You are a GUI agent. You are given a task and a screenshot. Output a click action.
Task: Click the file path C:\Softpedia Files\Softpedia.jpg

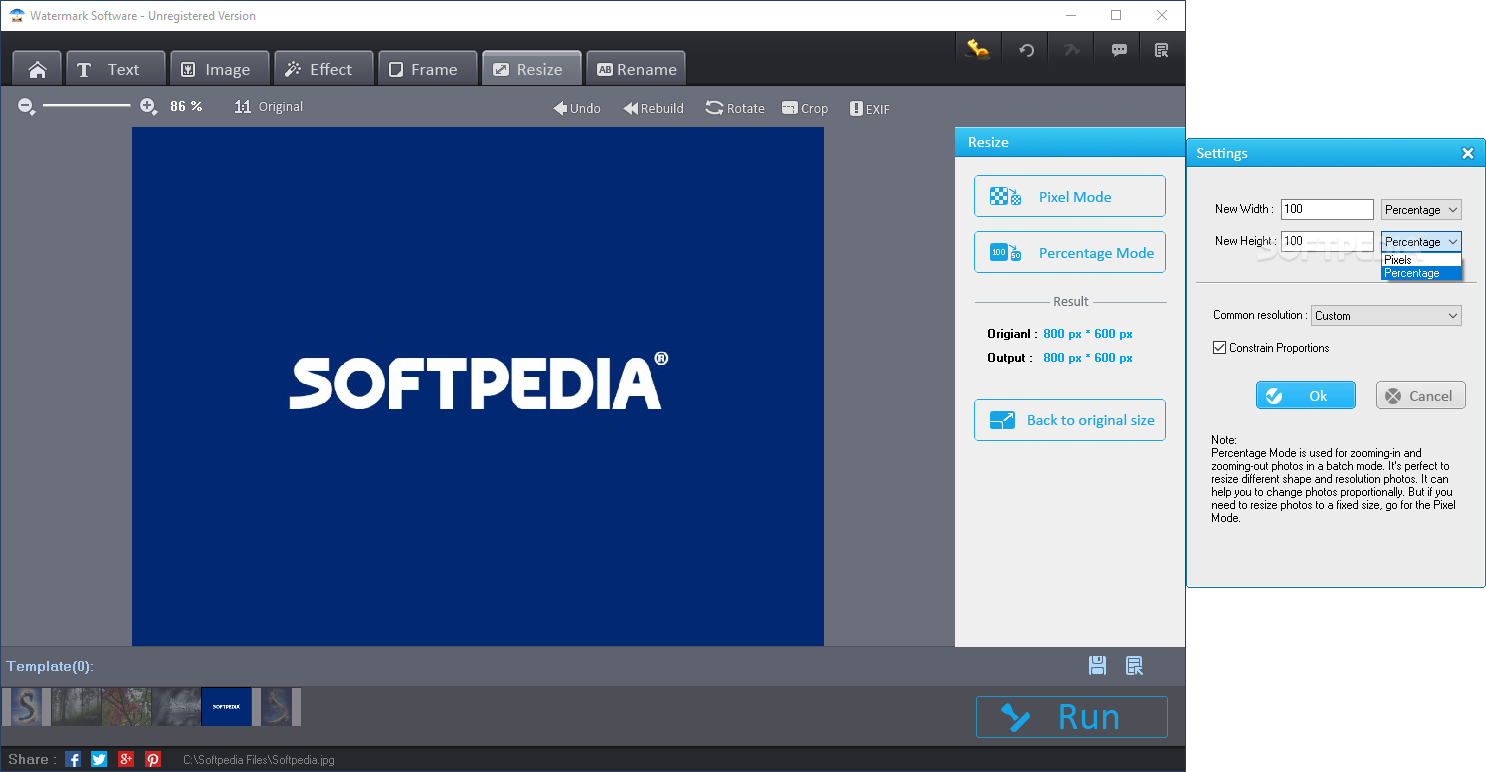pos(258,760)
